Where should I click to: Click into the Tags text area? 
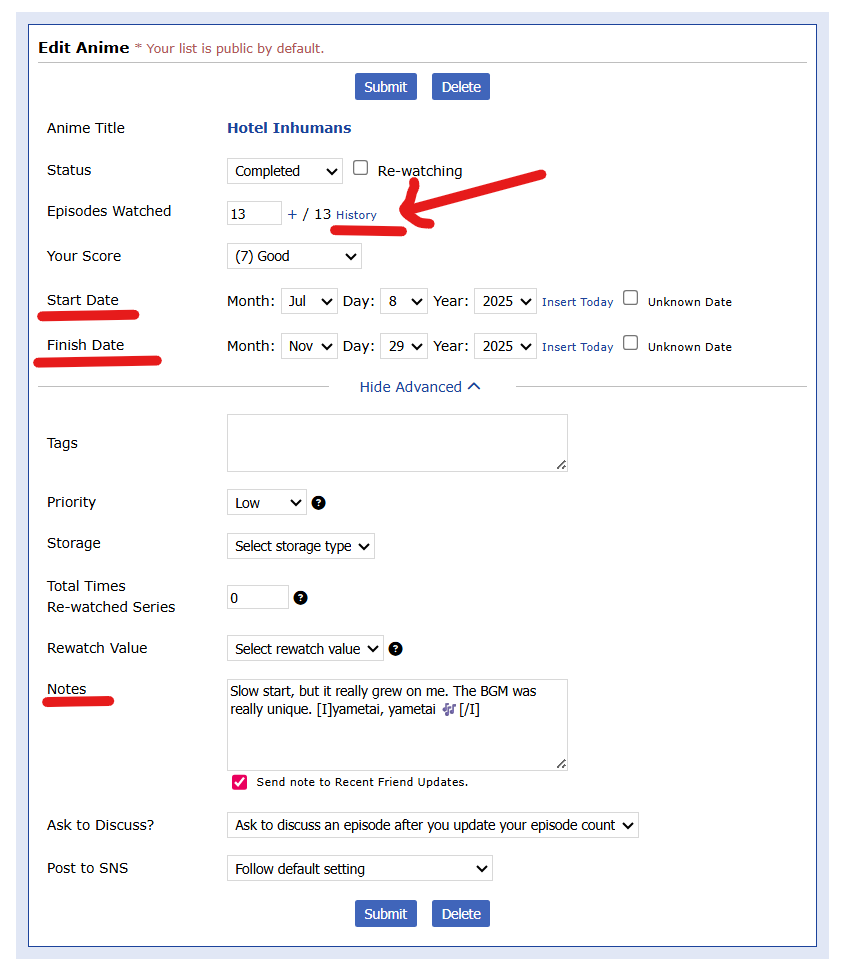coord(397,442)
